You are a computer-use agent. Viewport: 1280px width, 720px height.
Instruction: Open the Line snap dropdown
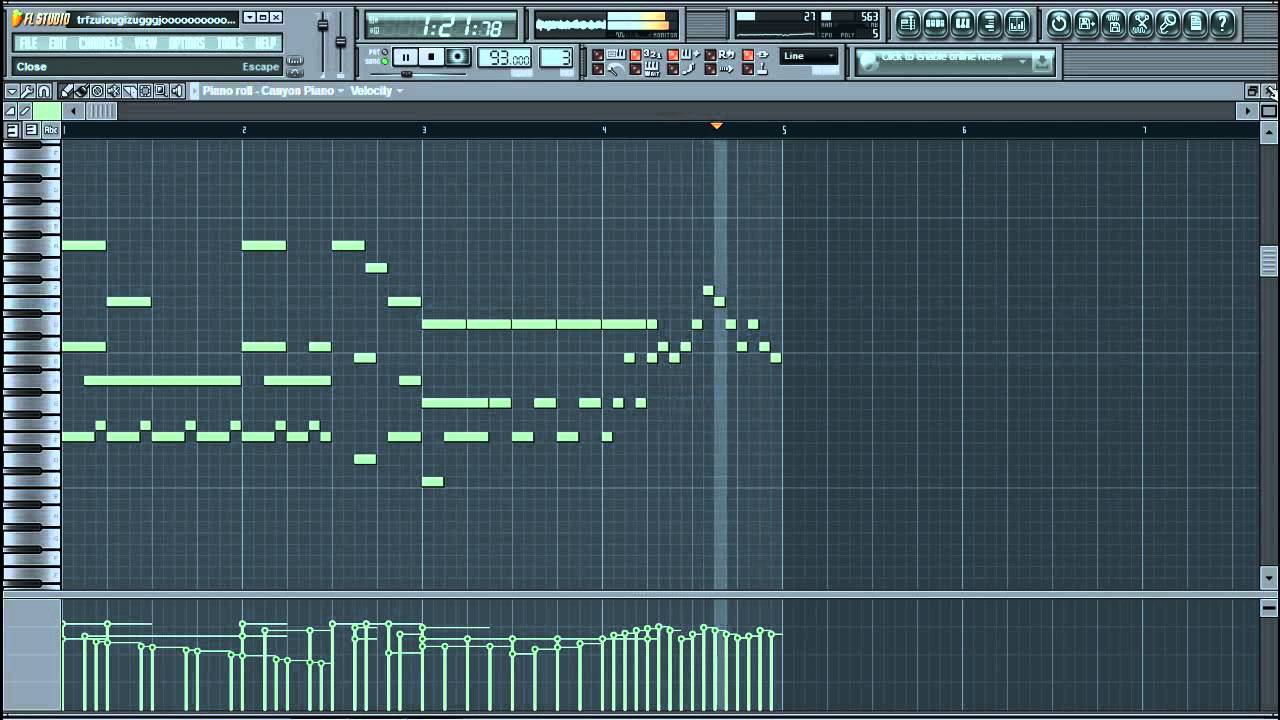[x=808, y=56]
